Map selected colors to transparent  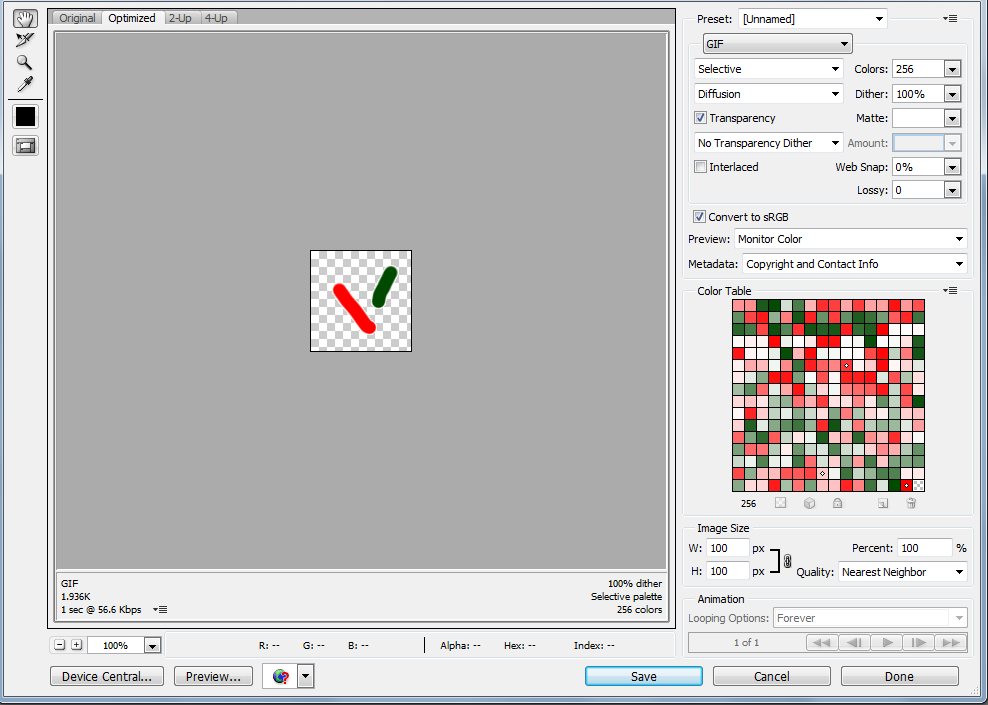(x=781, y=503)
